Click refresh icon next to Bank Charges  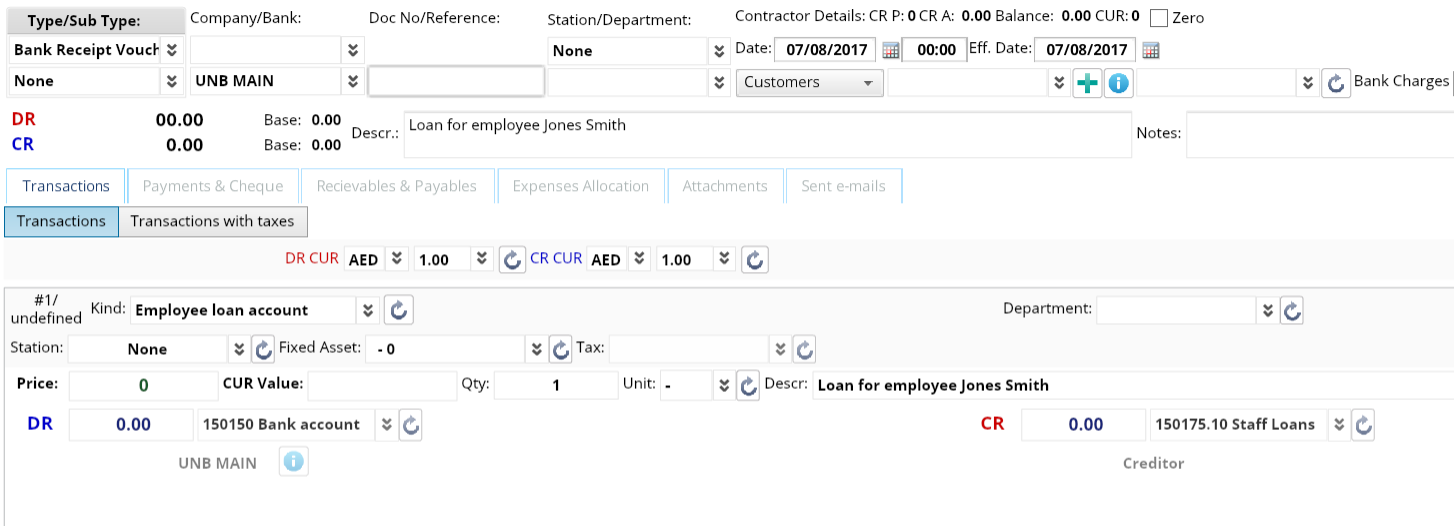coord(1336,83)
